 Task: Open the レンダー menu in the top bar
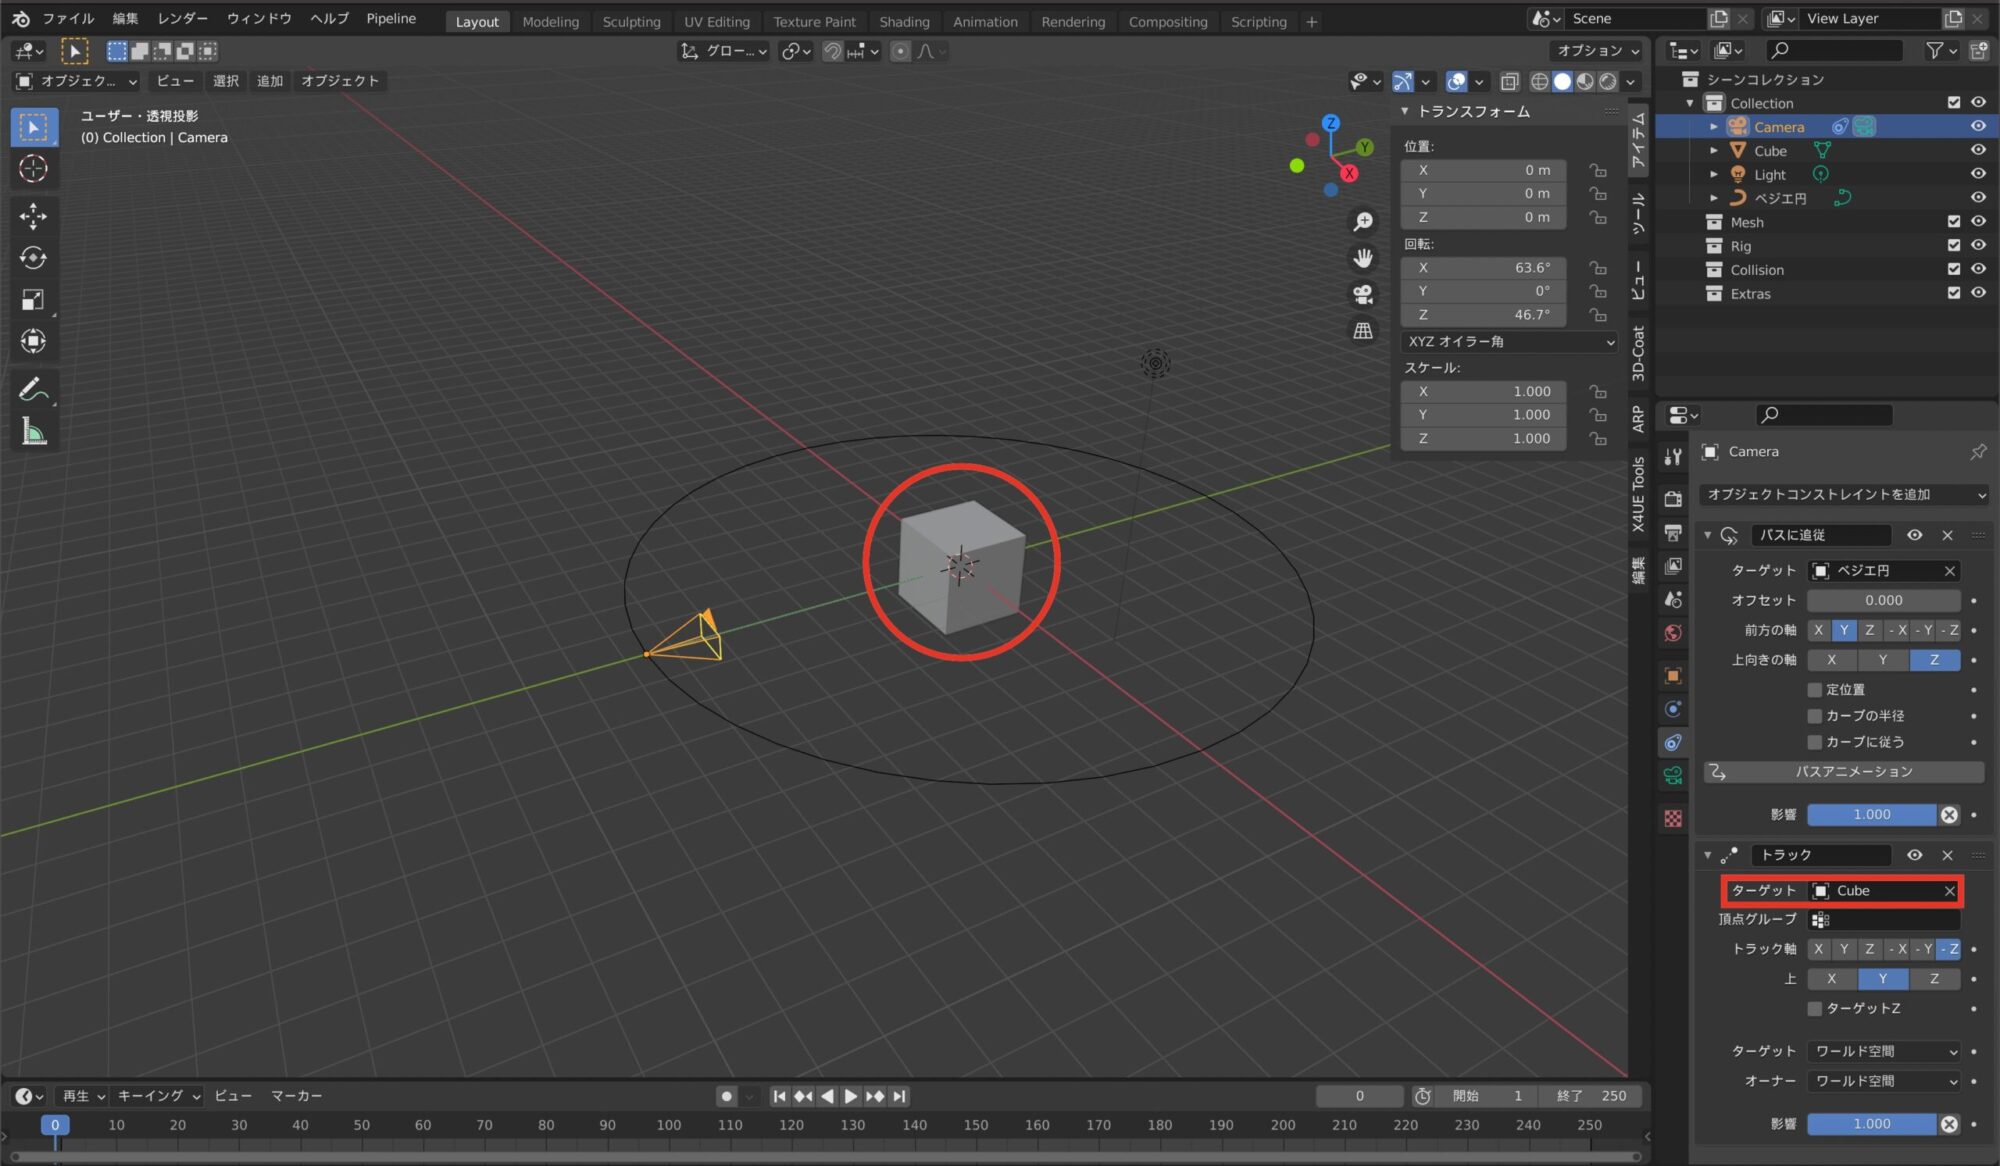point(183,18)
